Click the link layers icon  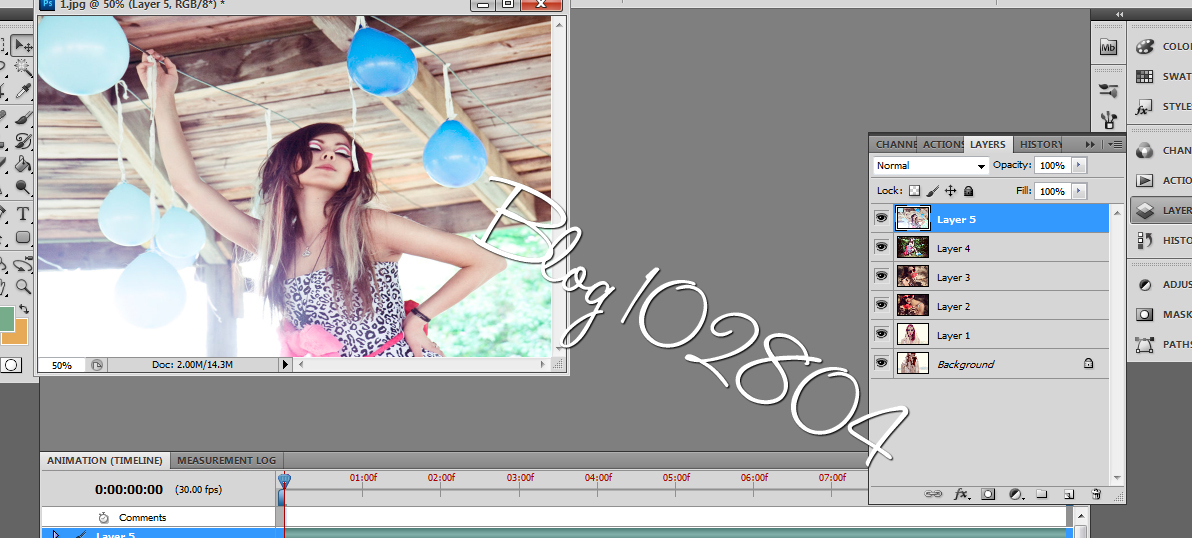pos(933,494)
